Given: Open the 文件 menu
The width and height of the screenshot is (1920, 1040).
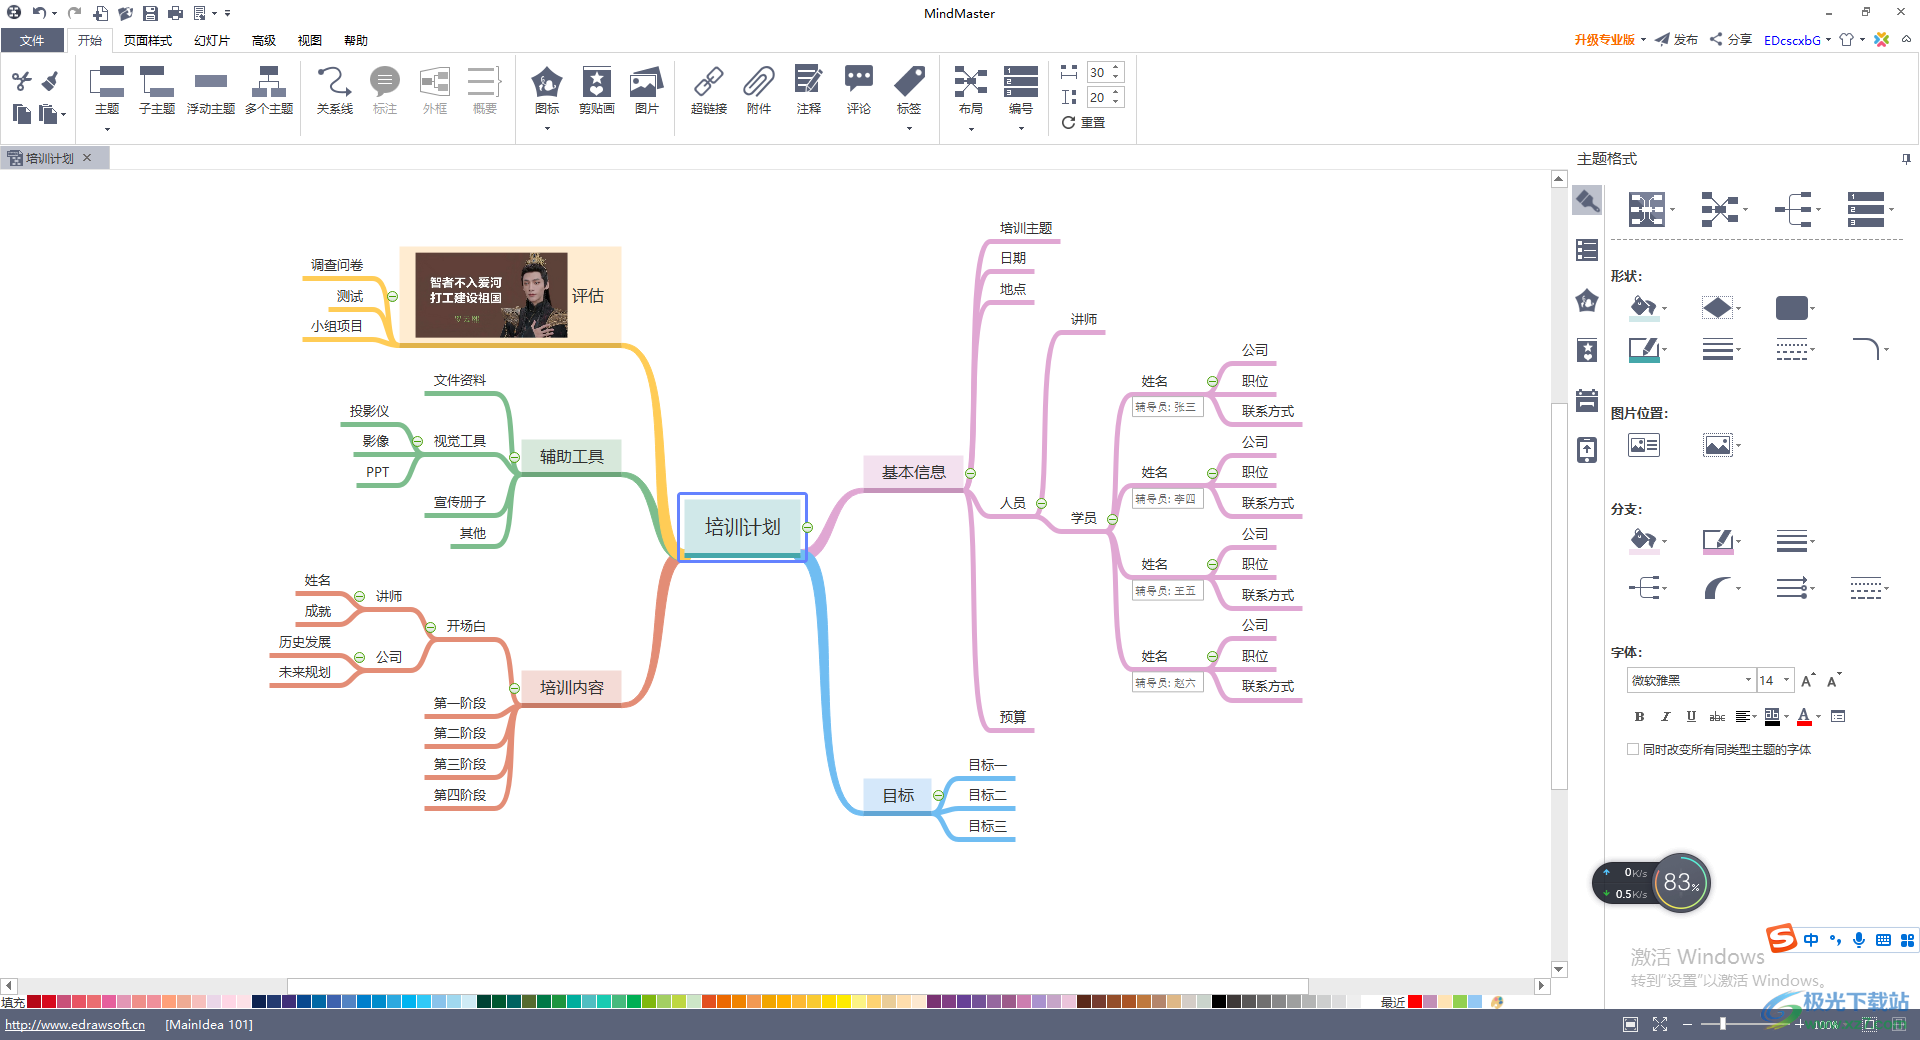Looking at the screenshot, I should (x=32, y=40).
